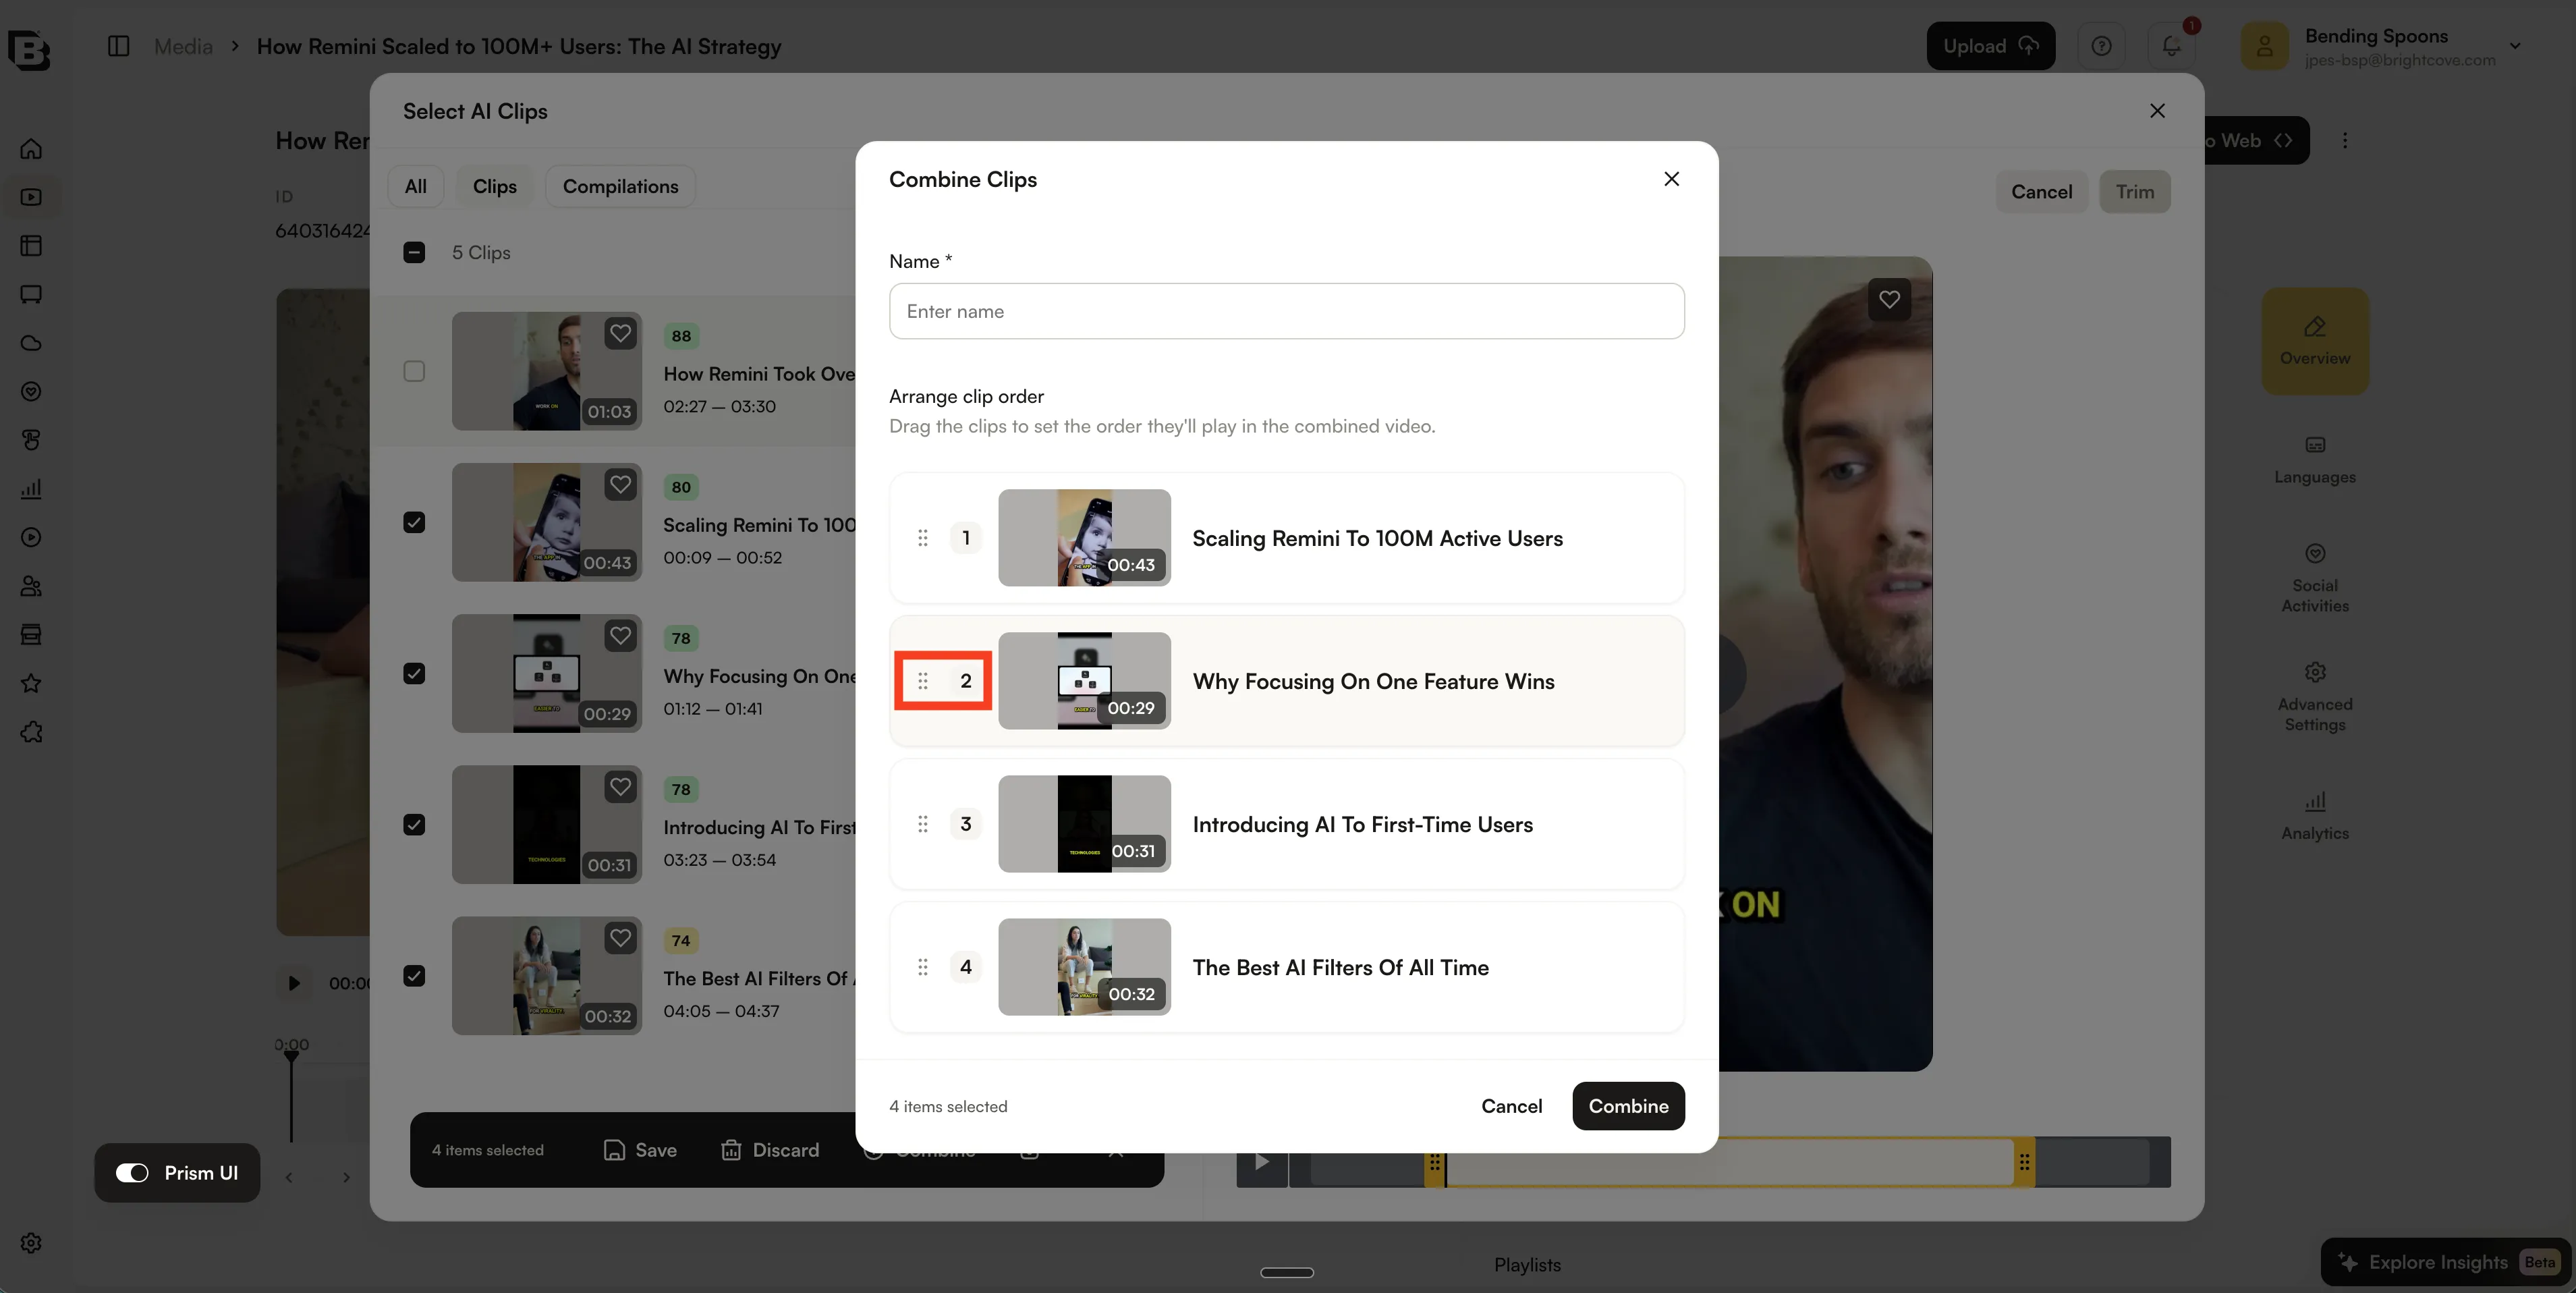Click Explore Insights Beta button
Screen dimensions: 2576x1293
tap(2447, 1262)
